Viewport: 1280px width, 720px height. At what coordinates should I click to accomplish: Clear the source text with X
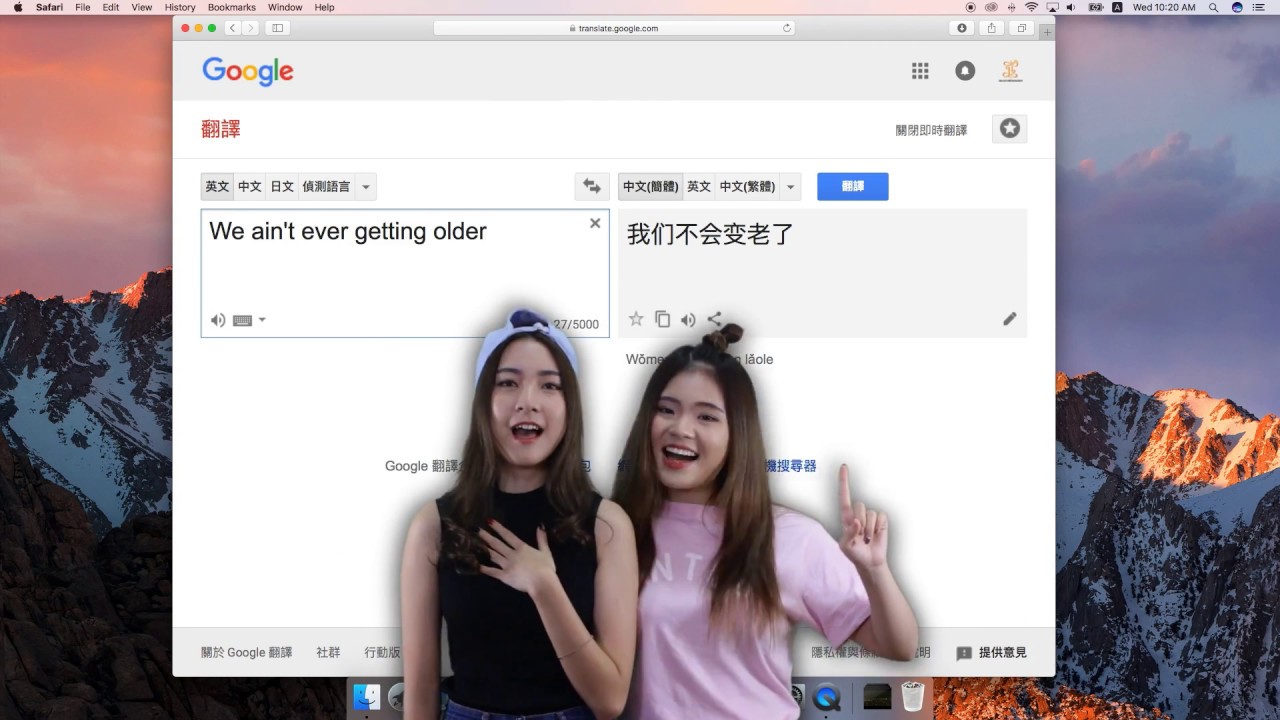click(x=595, y=223)
